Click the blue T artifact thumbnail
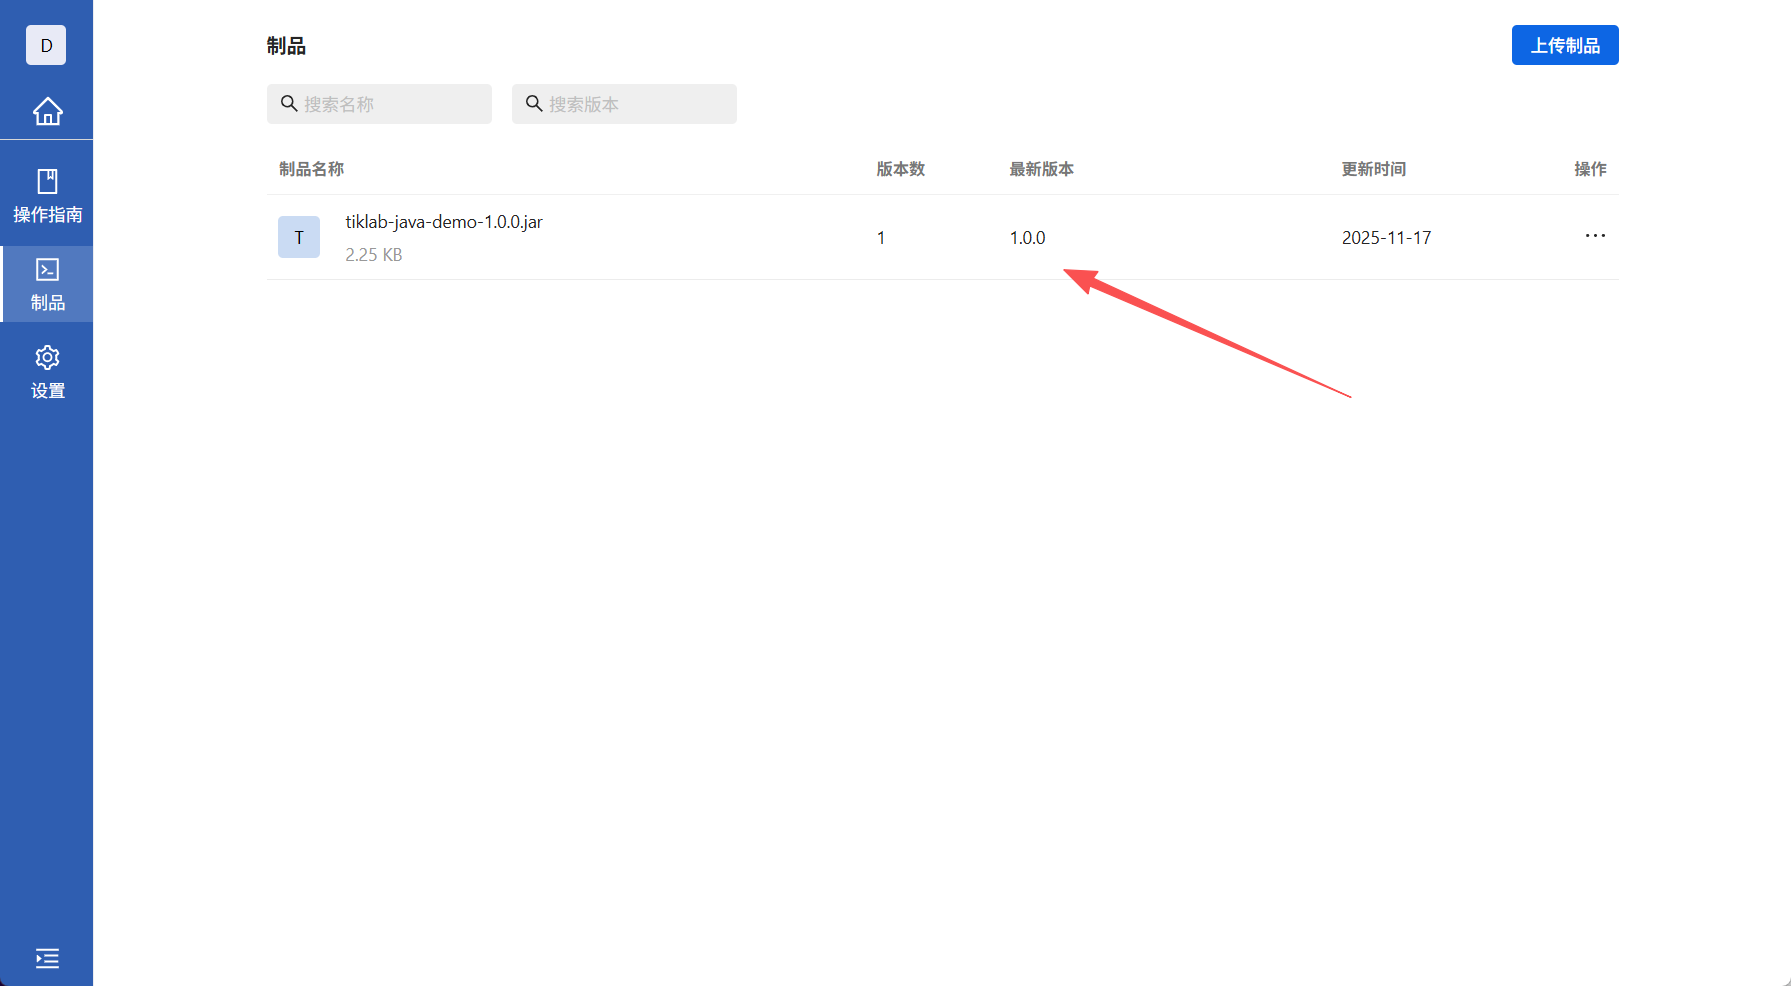The image size is (1791, 986). (x=298, y=237)
